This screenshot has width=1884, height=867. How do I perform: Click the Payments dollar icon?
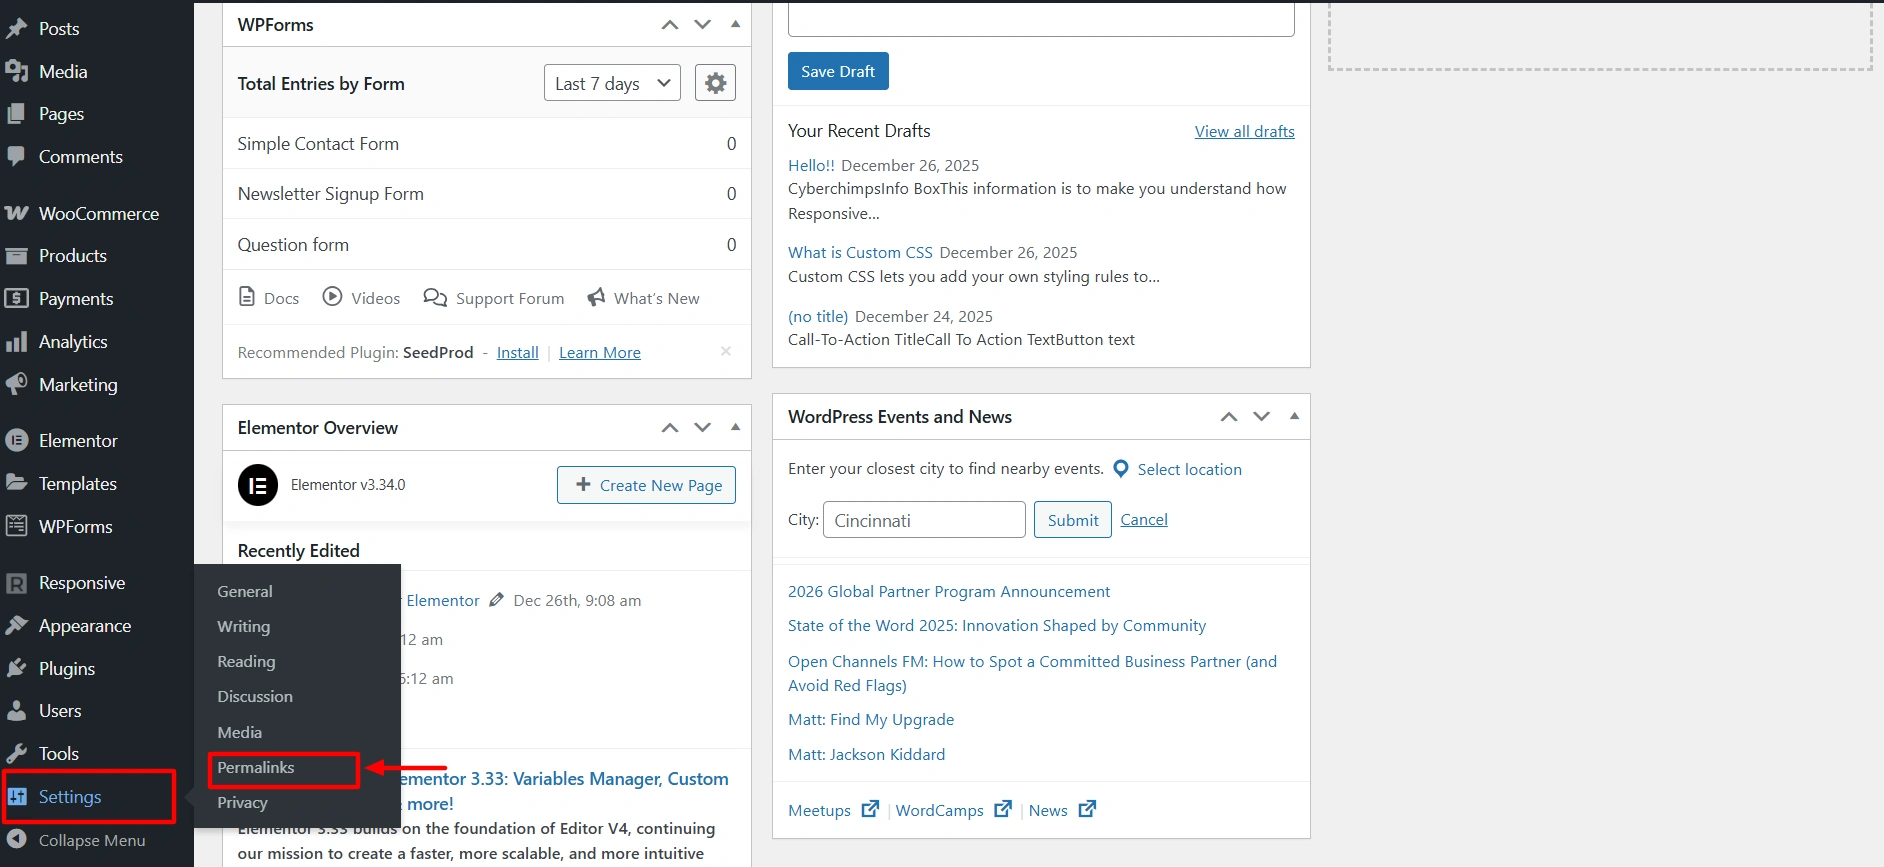tap(16, 299)
